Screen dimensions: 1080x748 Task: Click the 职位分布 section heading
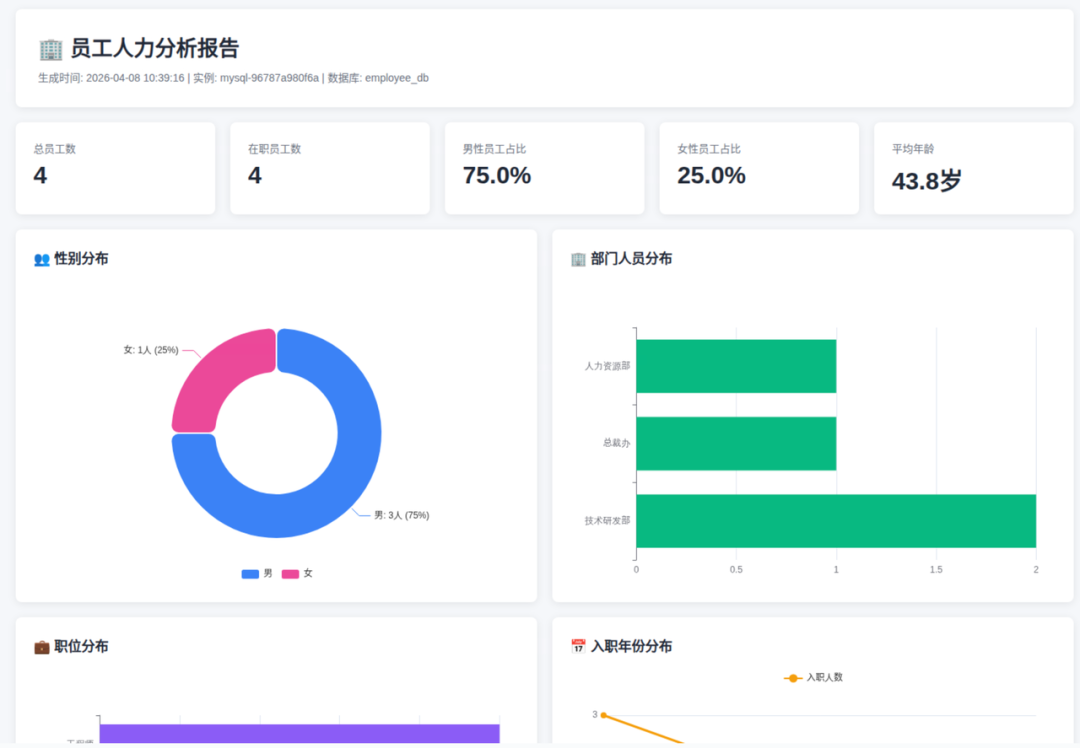81,647
